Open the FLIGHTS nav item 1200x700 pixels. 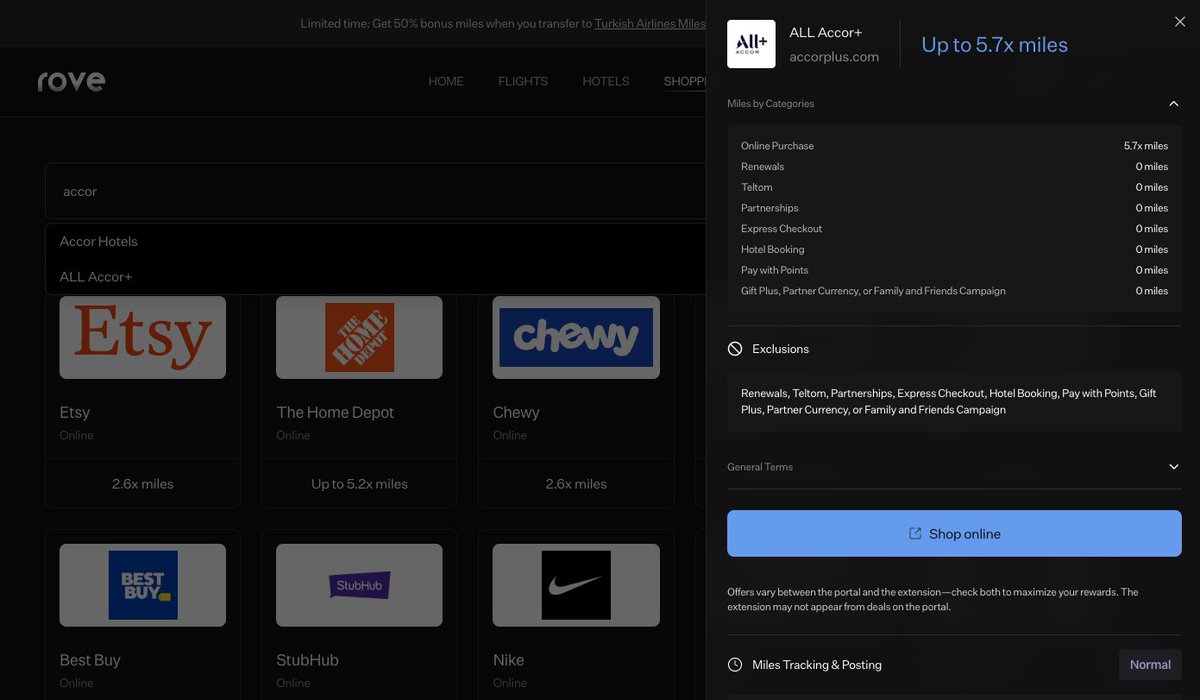click(523, 81)
